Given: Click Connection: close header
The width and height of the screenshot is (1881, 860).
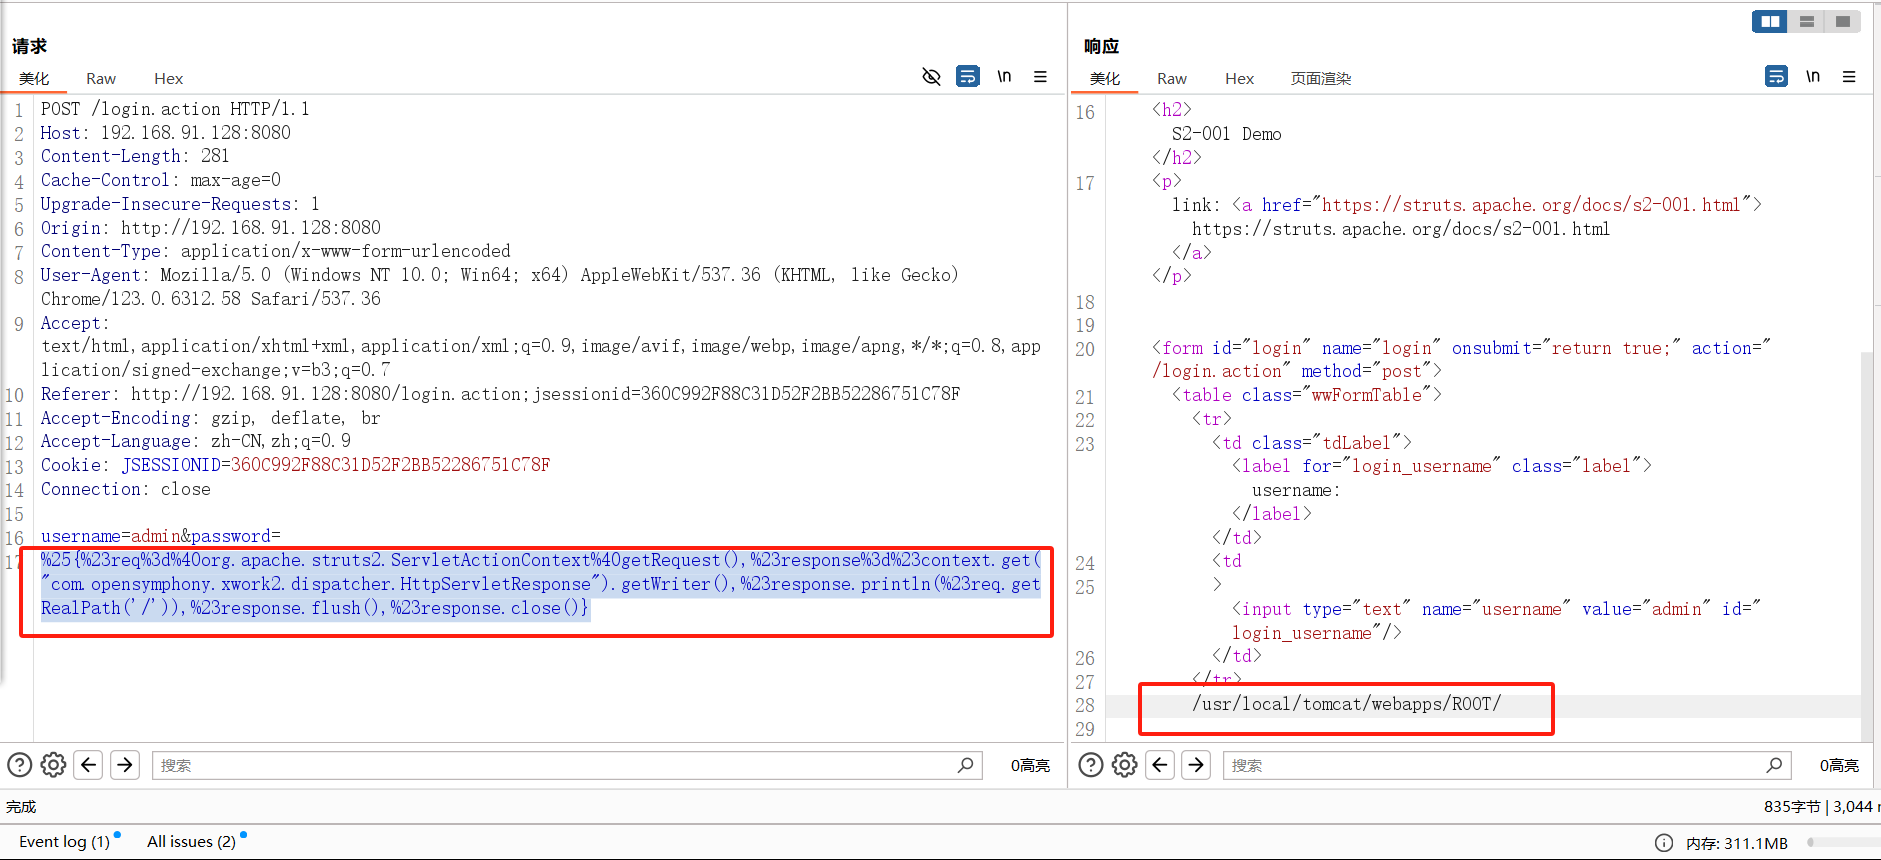Looking at the screenshot, I should [x=126, y=489].
